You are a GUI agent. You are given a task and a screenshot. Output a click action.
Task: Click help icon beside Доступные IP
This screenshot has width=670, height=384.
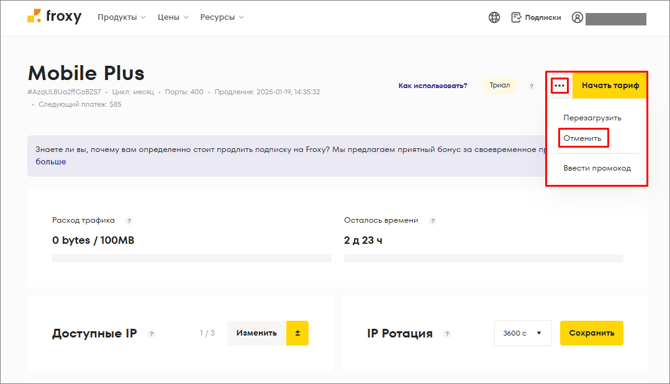tap(151, 334)
